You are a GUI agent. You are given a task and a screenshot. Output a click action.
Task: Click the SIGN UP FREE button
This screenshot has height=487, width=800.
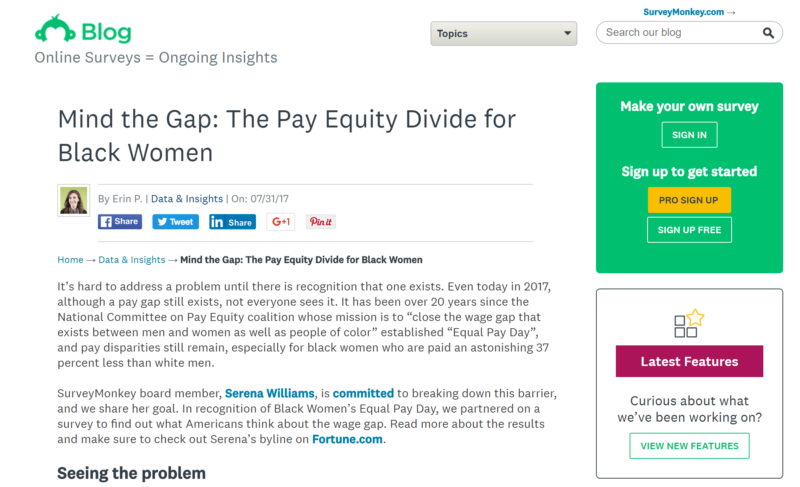click(689, 230)
